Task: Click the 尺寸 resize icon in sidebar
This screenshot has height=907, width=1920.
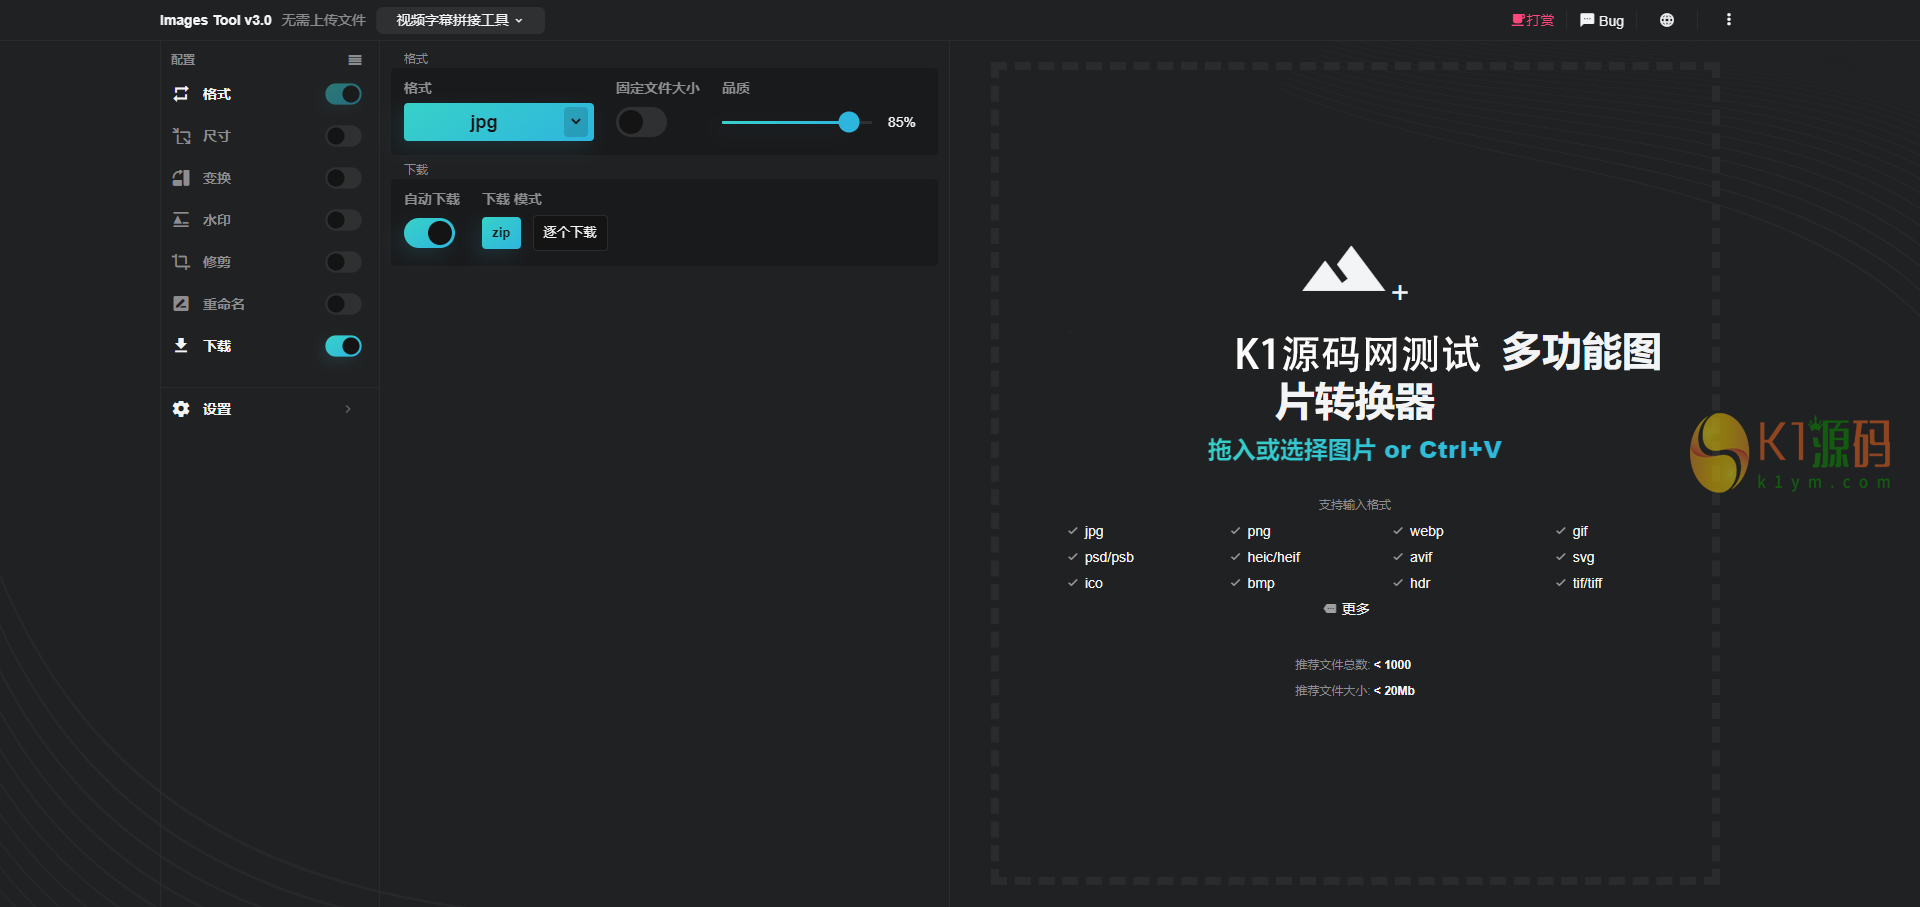Action: click(x=181, y=136)
